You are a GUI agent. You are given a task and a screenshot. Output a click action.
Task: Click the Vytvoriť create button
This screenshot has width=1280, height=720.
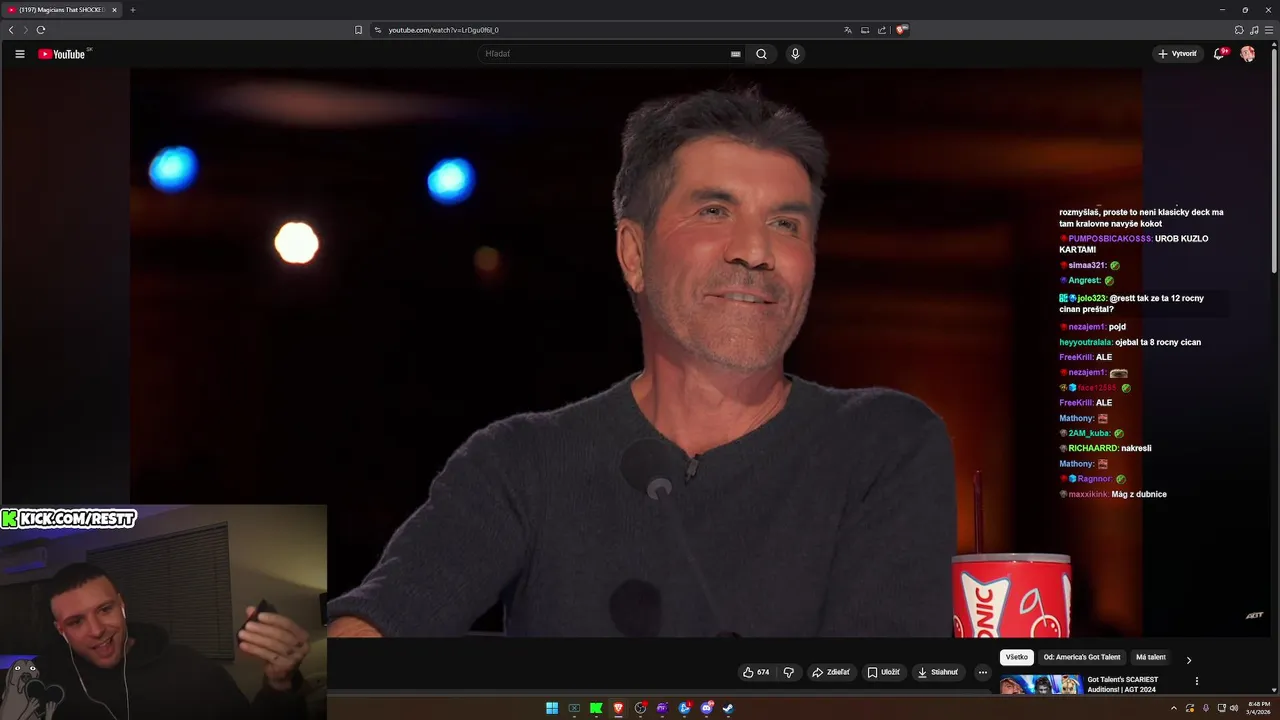[1177, 54]
